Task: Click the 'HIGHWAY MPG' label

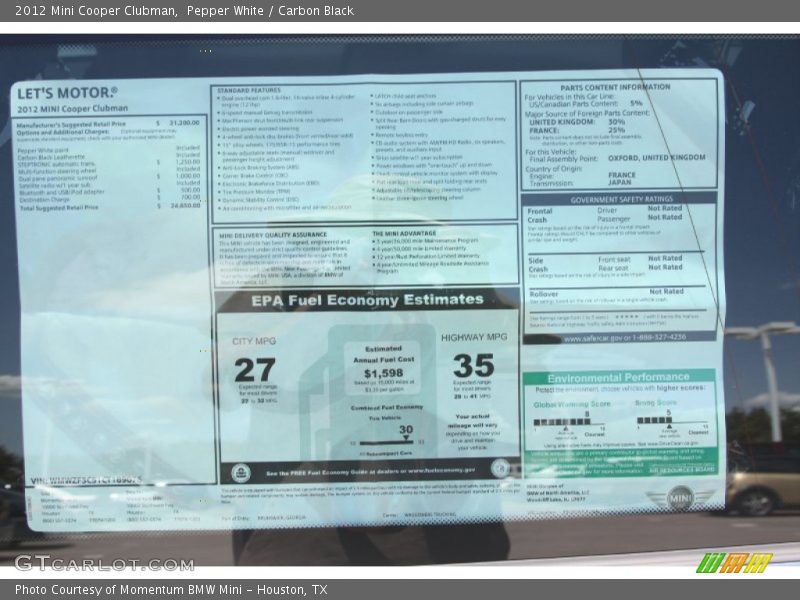Action: [474, 337]
